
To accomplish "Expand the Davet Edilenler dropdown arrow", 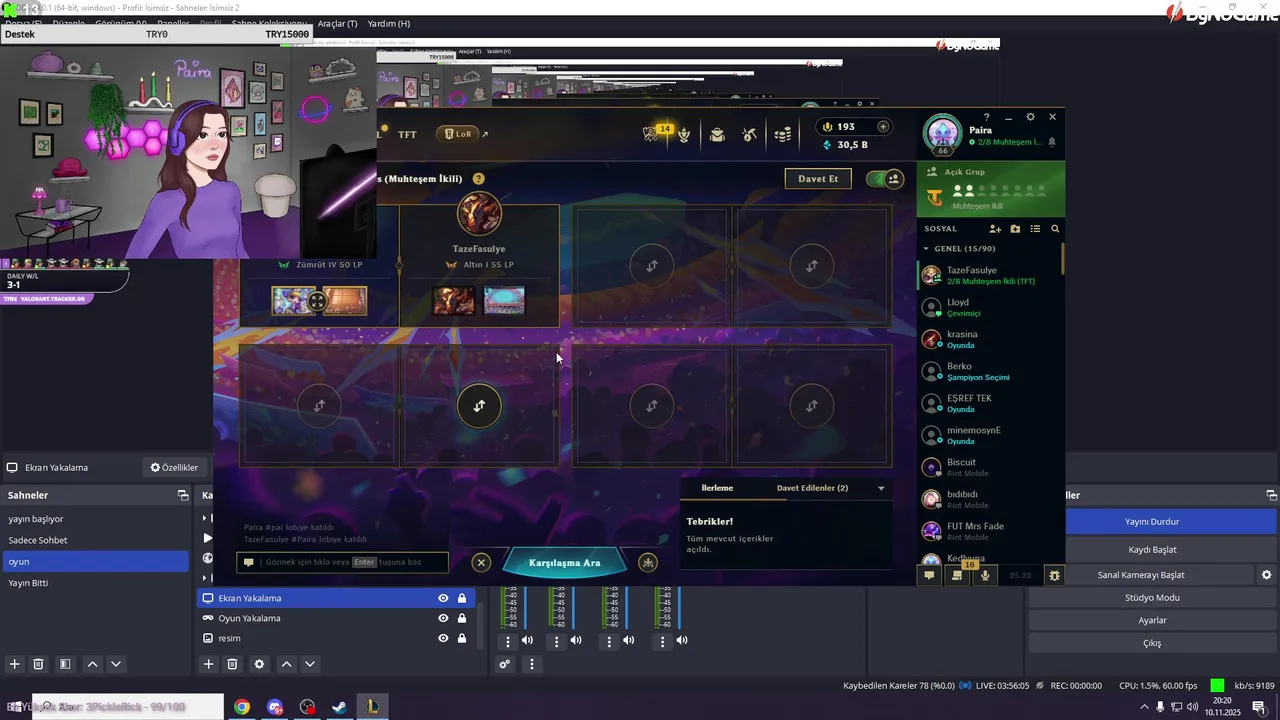I will [881, 488].
